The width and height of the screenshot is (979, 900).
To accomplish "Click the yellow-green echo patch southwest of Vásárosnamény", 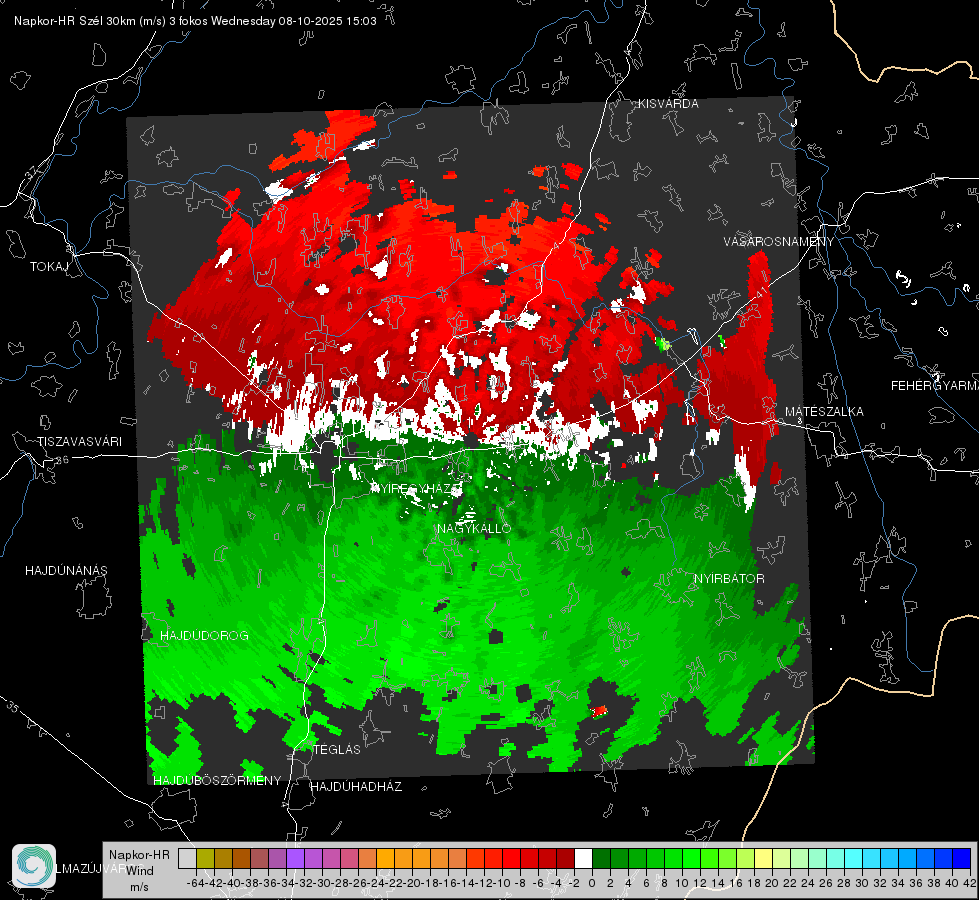I will point(664,343).
